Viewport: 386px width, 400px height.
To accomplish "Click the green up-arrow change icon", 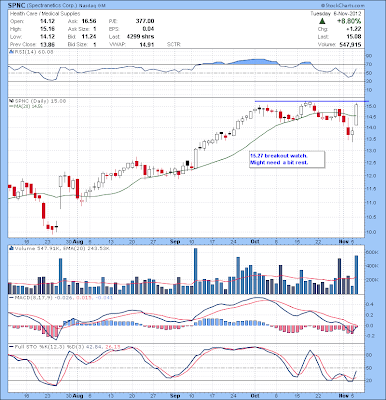I will click(x=322, y=21).
